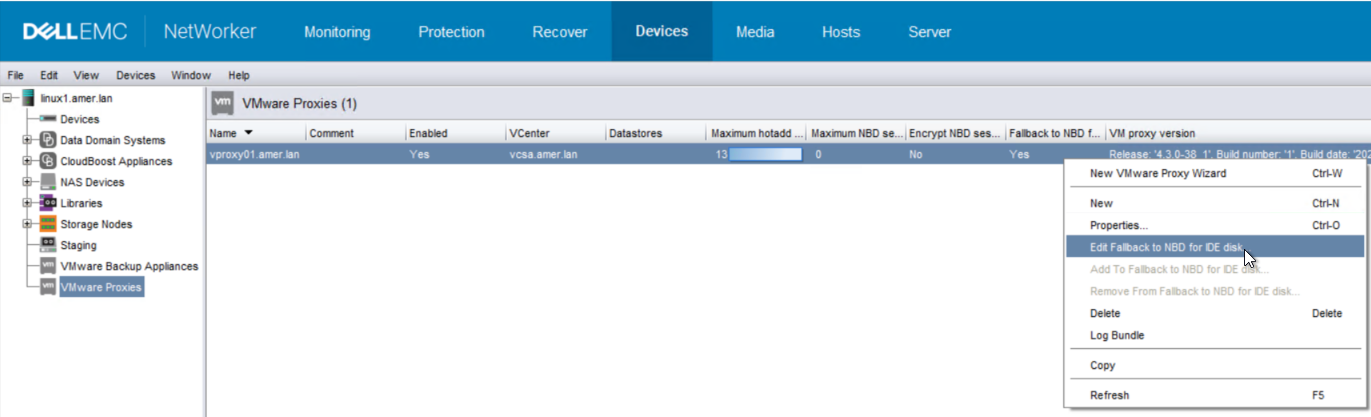This screenshot has width=1371, height=417.
Task: Sort by the Comment column header
Action: pyautogui.click(x=356, y=133)
